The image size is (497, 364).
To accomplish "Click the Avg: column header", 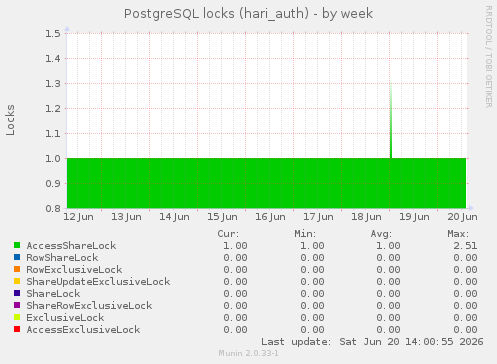I will pos(381,234).
